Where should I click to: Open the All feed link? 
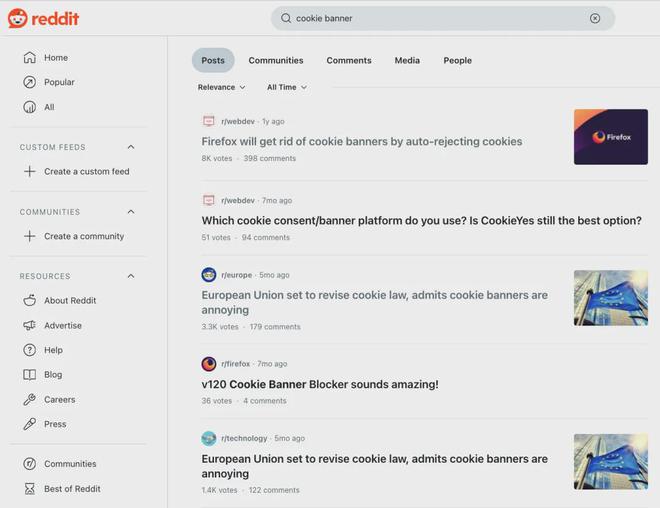pos(49,107)
